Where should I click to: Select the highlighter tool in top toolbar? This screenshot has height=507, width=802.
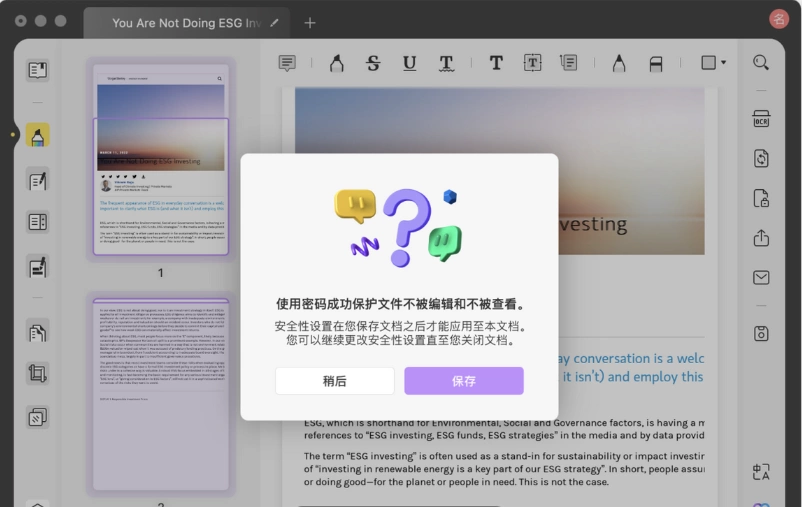click(x=337, y=63)
